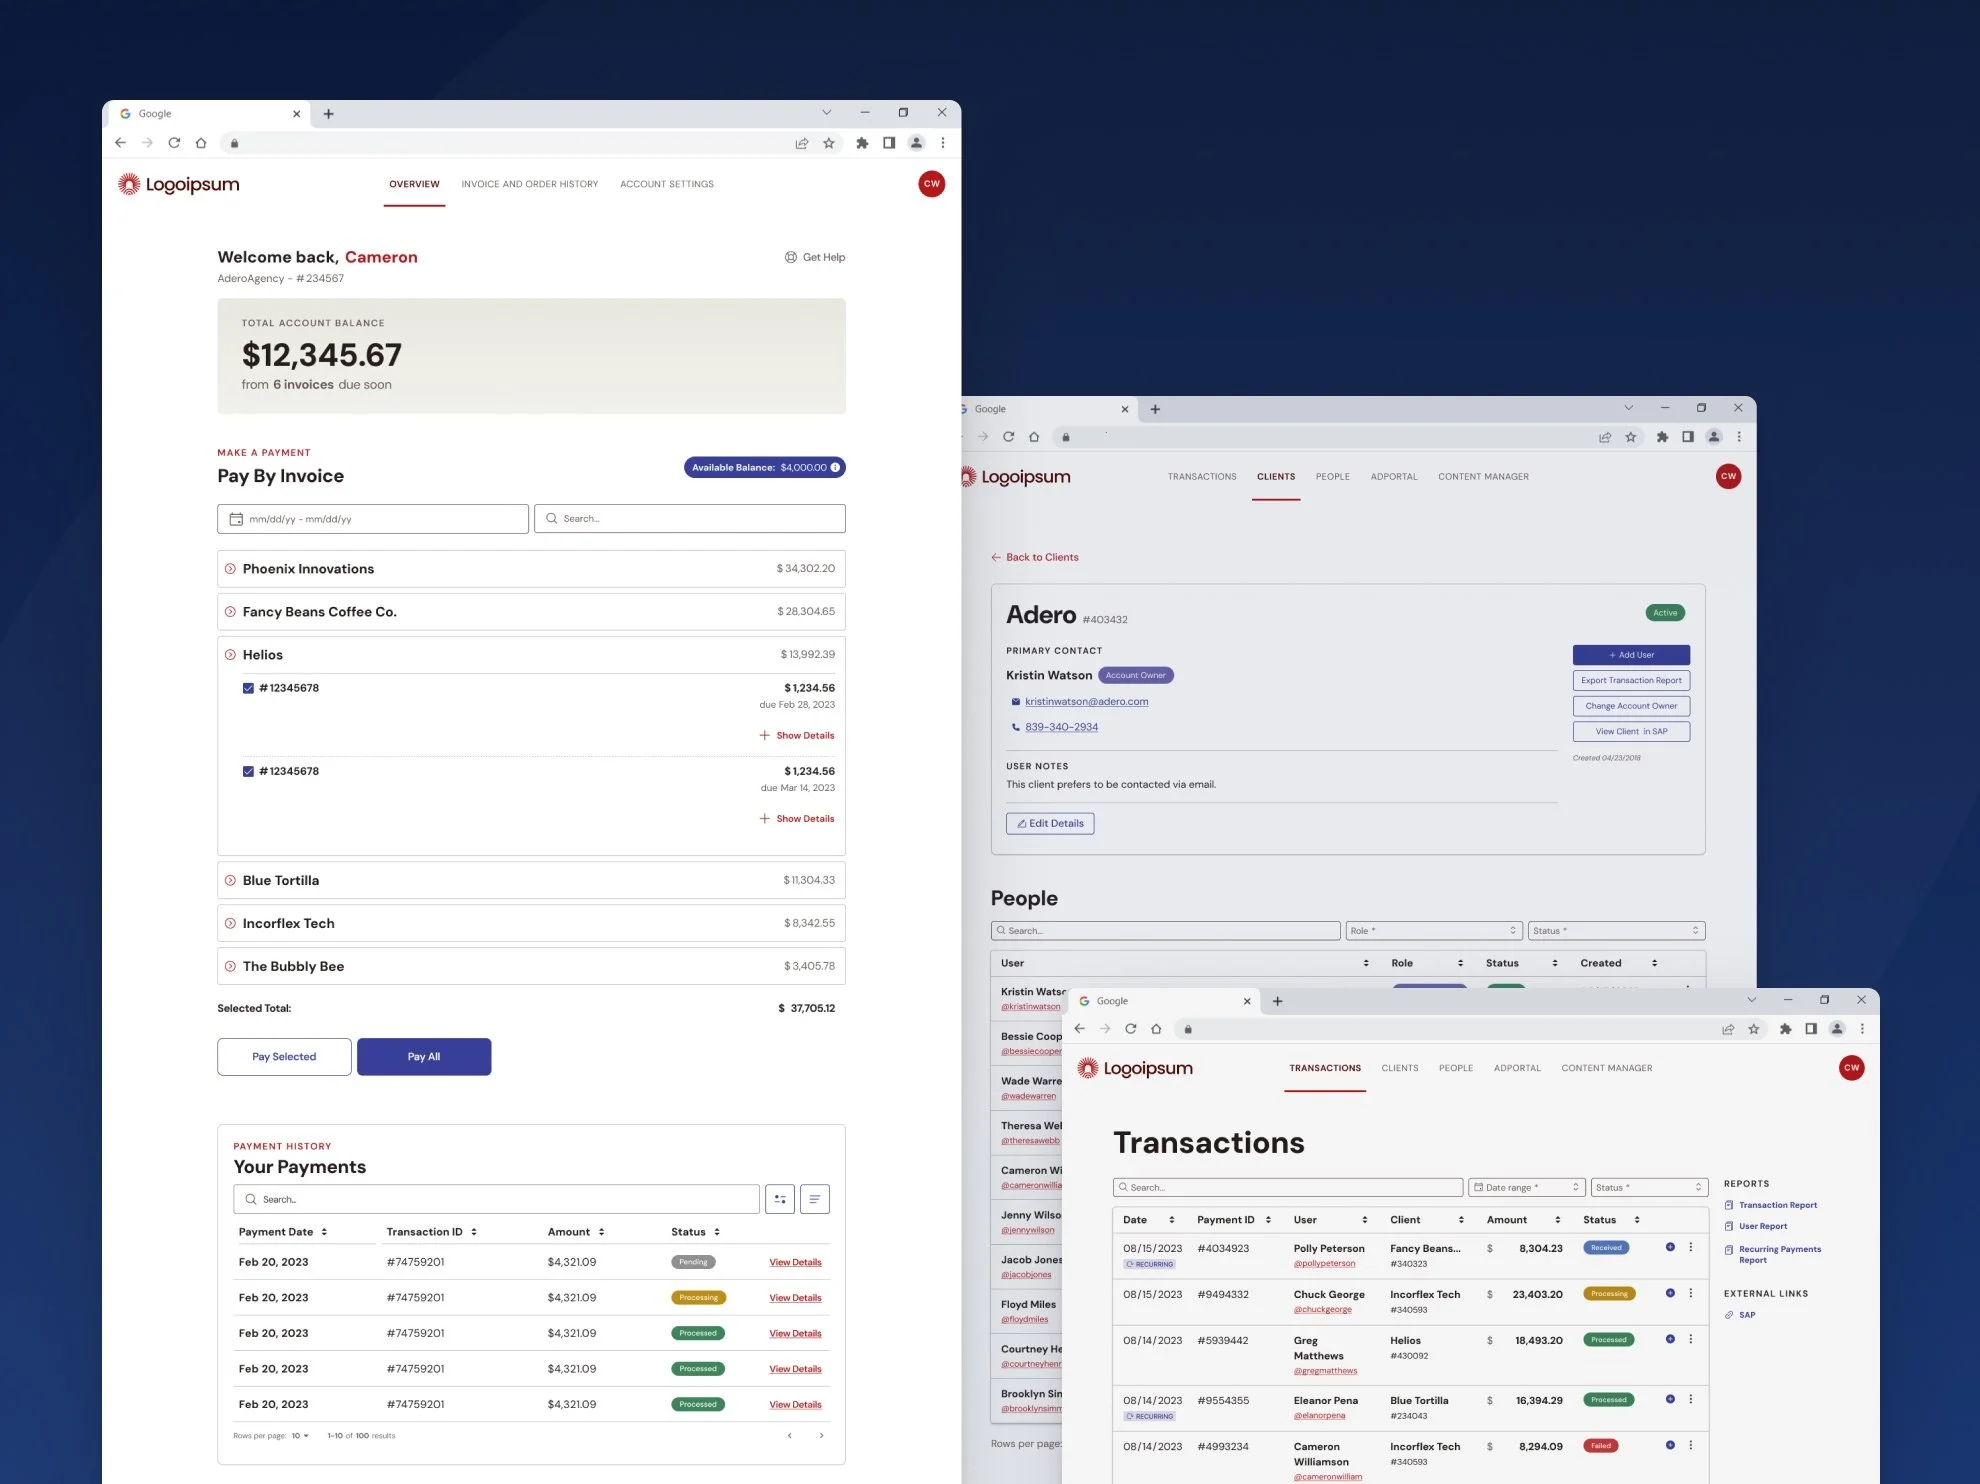Open kebab menu on Chuck George row
Image resolution: width=1980 pixels, height=1484 pixels.
(x=1691, y=1293)
